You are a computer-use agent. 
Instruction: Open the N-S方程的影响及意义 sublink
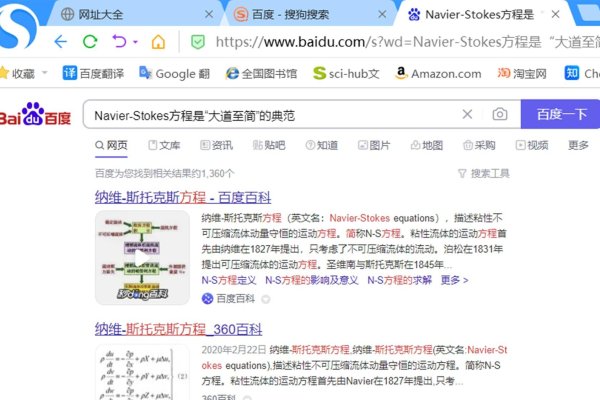[x=312, y=280]
